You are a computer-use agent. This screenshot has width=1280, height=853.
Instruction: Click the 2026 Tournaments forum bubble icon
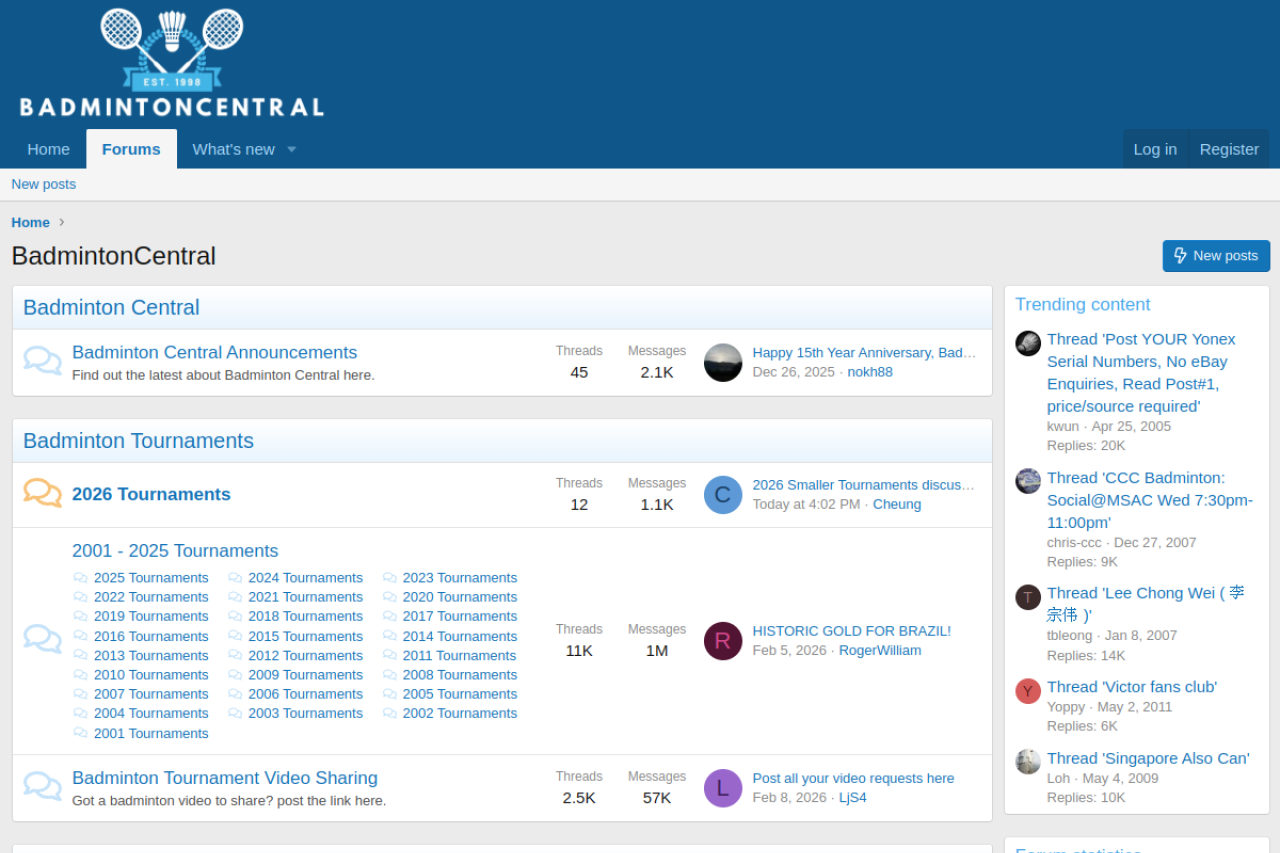(42, 493)
